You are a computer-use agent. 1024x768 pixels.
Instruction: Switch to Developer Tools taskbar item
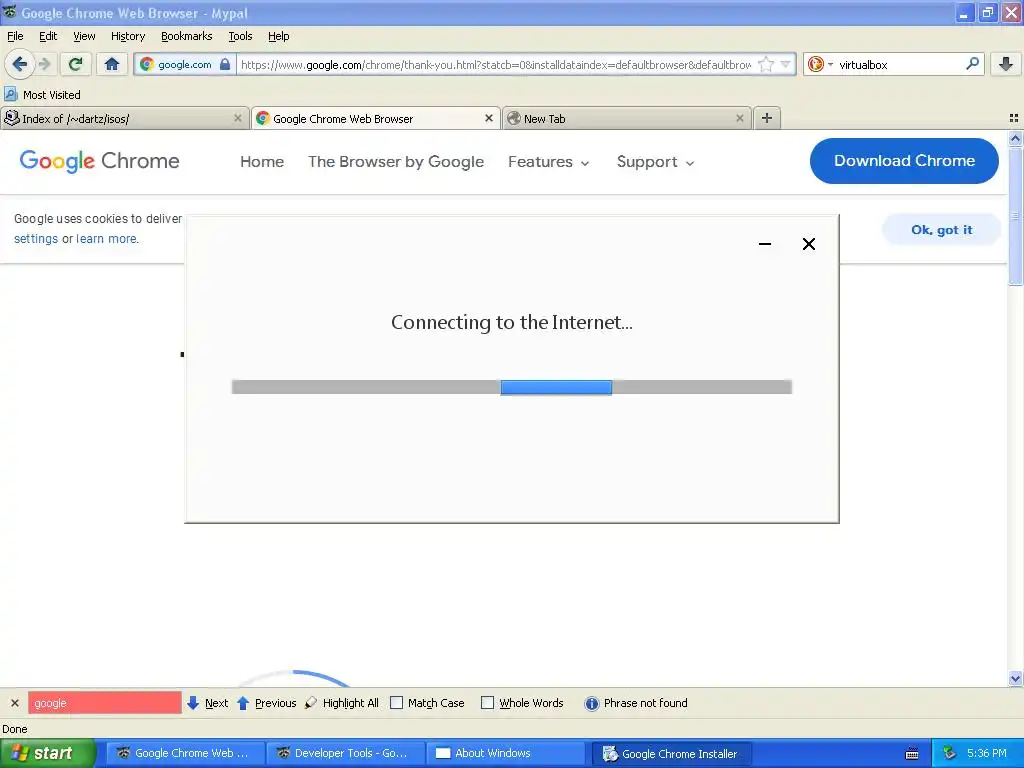pyautogui.click(x=345, y=753)
